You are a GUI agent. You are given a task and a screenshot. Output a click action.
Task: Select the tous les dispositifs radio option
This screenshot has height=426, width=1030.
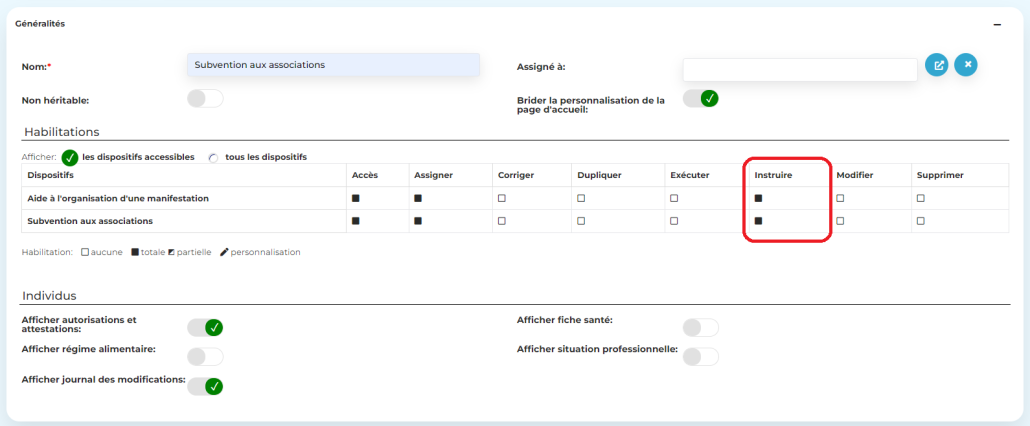[x=213, y=158]
